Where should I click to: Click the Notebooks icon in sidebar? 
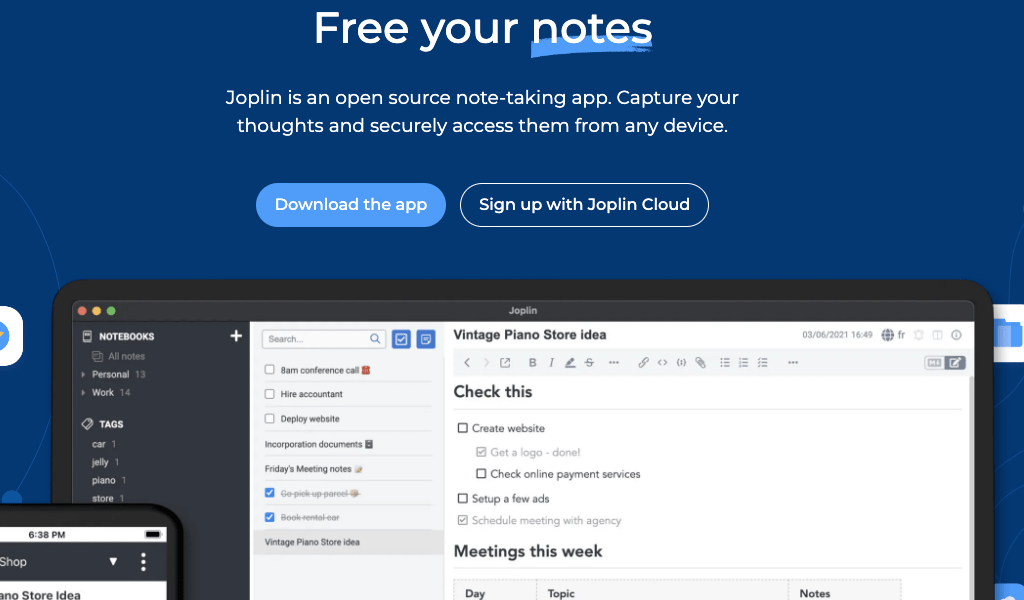click(x=87, y=336)
